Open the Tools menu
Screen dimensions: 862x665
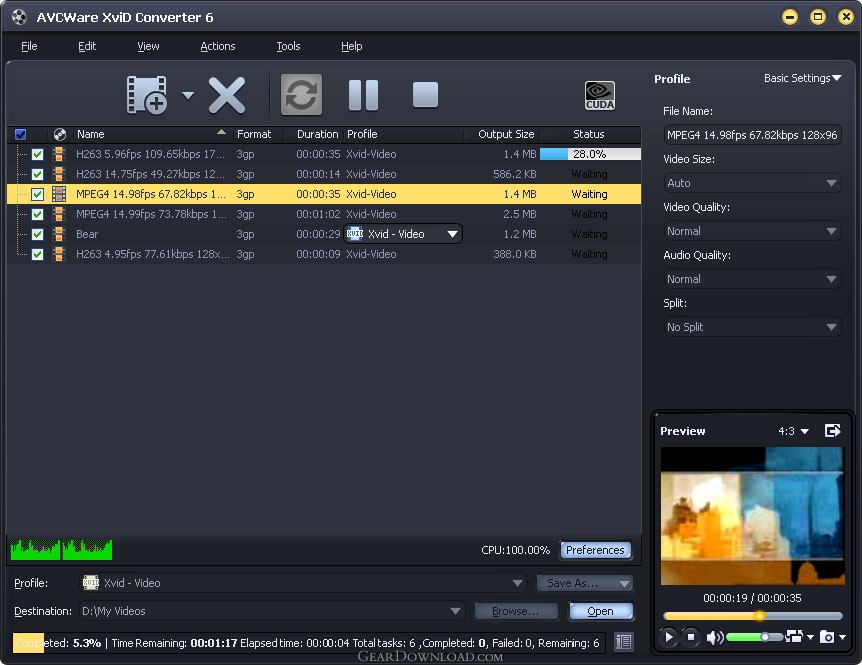click(288, 46)
